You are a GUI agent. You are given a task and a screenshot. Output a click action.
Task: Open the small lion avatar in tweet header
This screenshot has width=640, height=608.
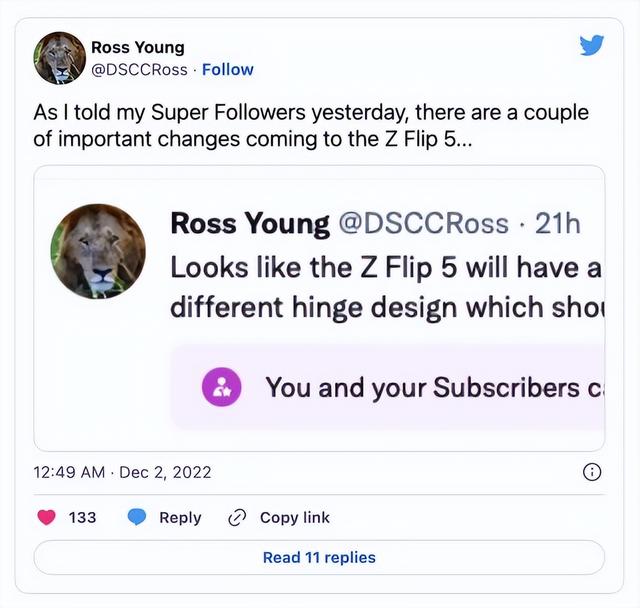[x=59, y=58]
